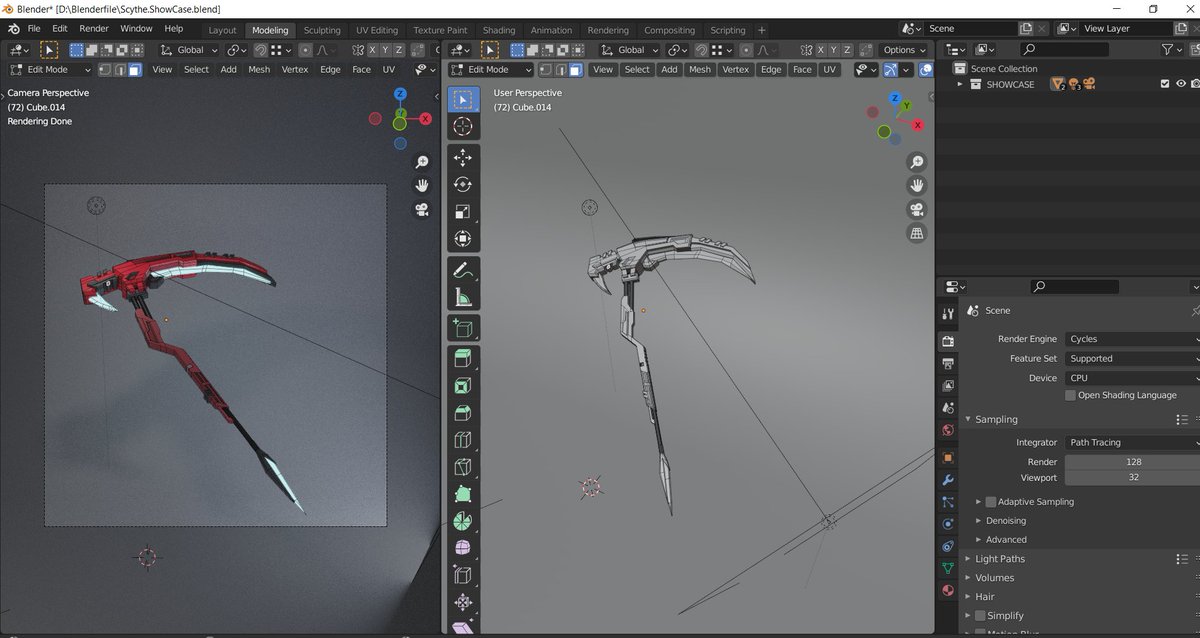This screenshot has height=638, width=1200.
Task: Open Object Data properties green triangle icon
Action: coord(948,568)
